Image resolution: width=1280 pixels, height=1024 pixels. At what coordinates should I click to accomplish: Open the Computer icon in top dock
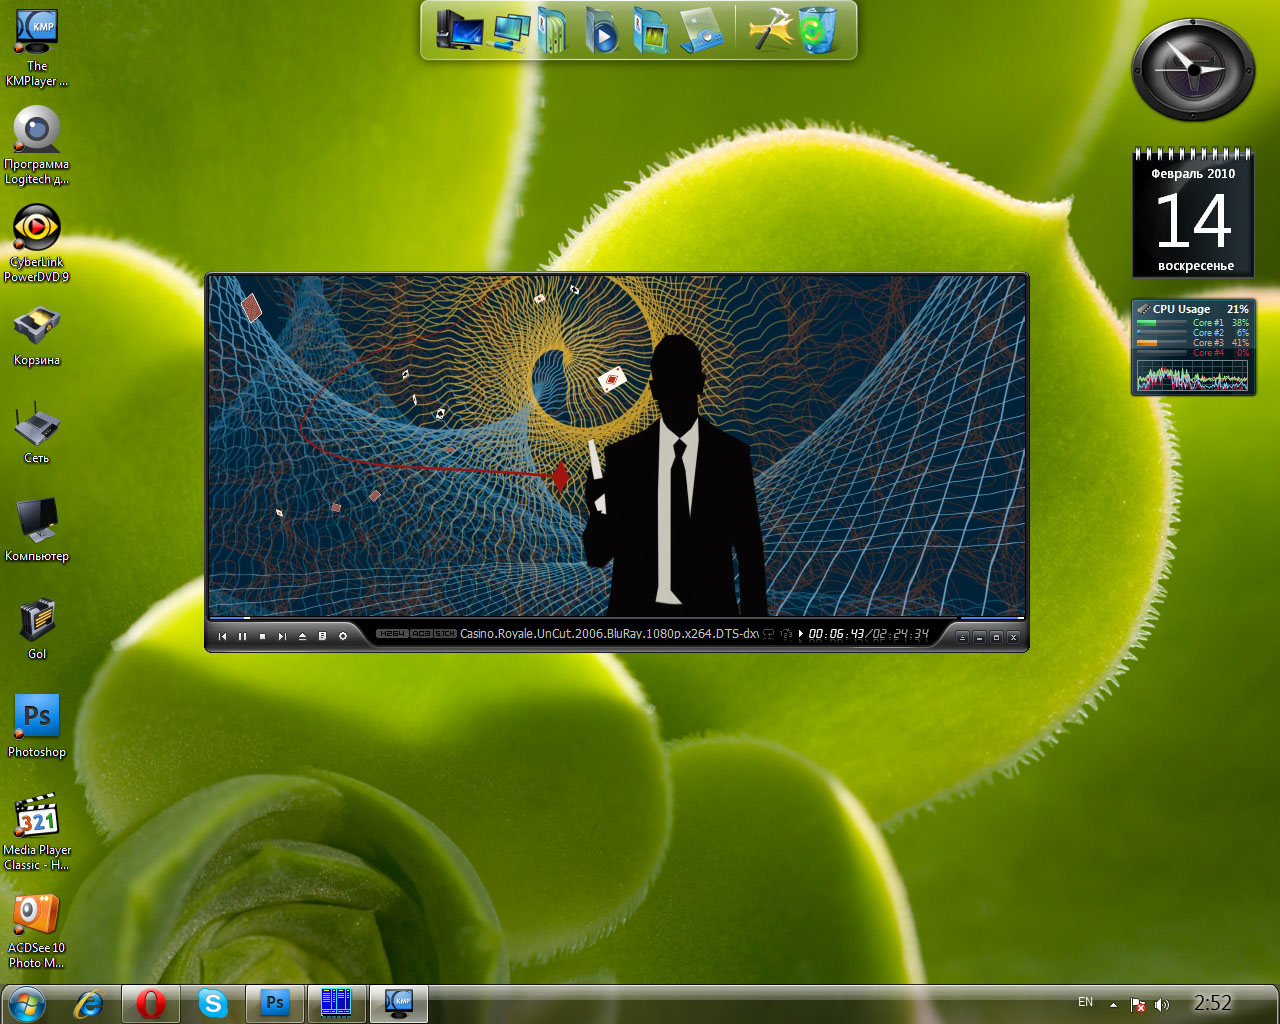click(x=459, y=30)
